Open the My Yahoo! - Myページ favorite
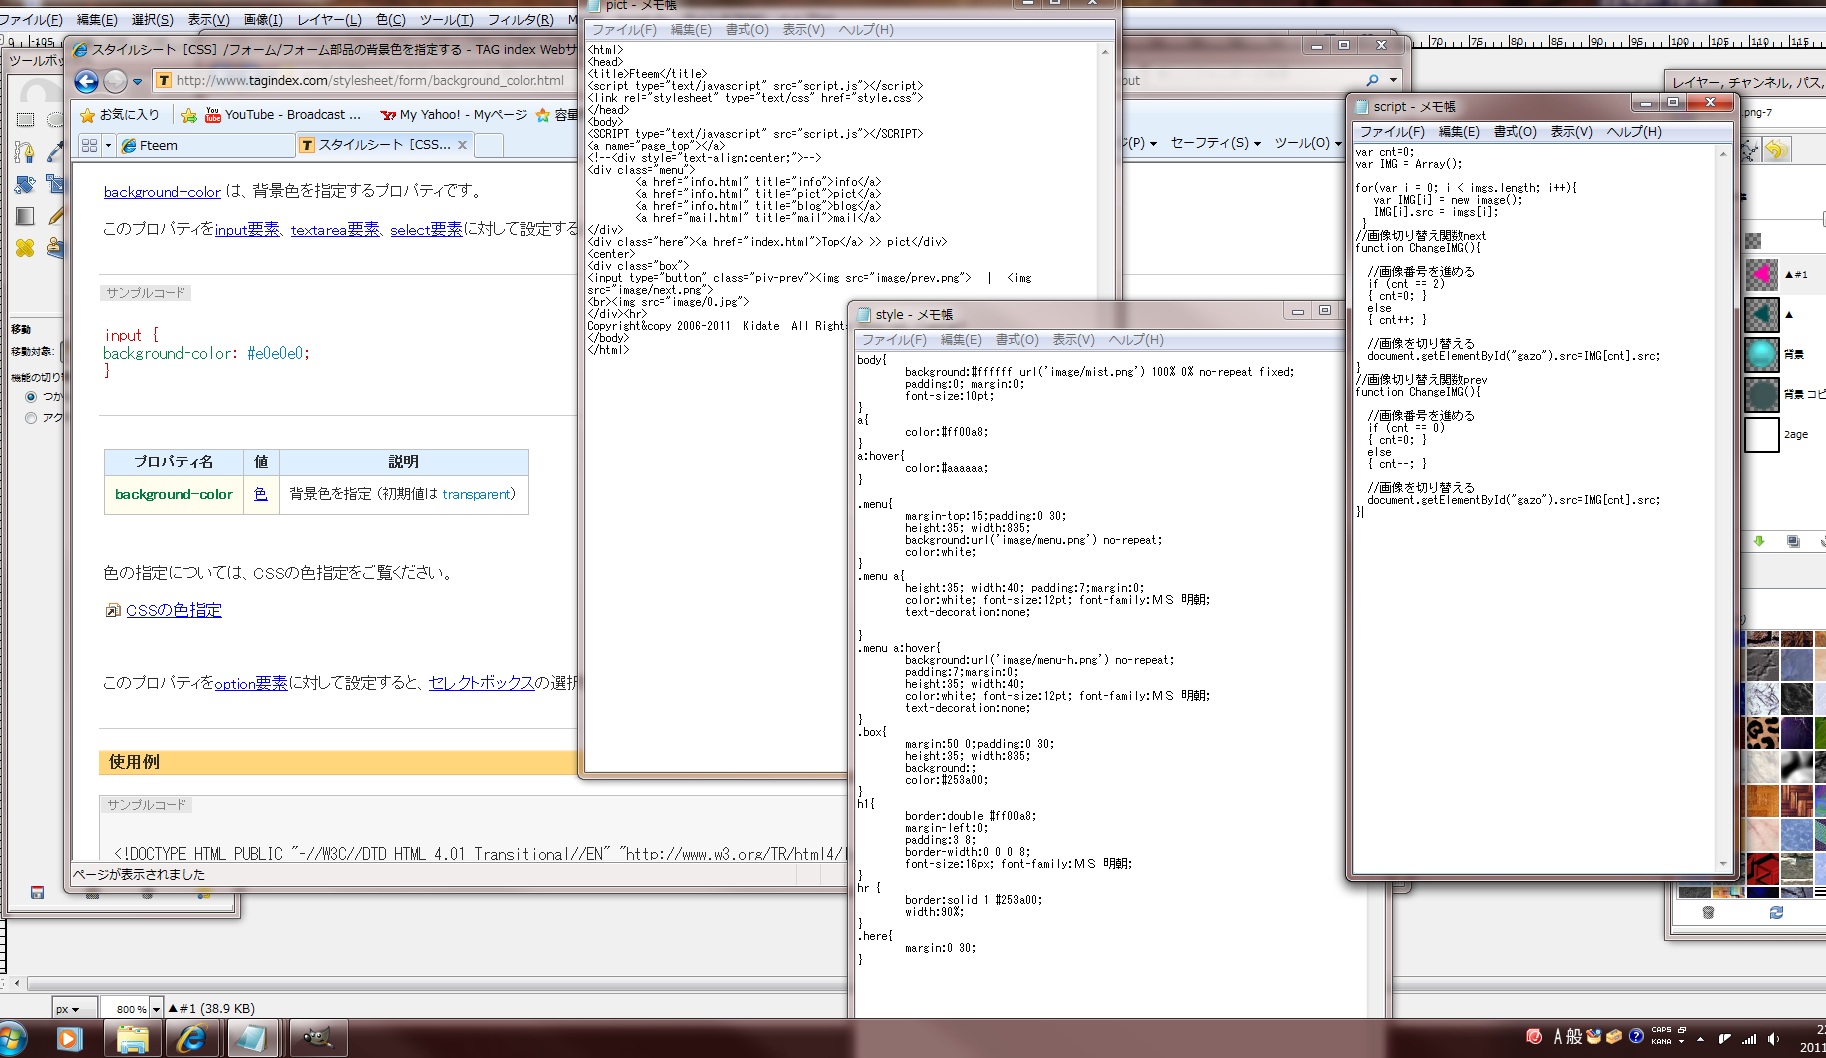 453,115
